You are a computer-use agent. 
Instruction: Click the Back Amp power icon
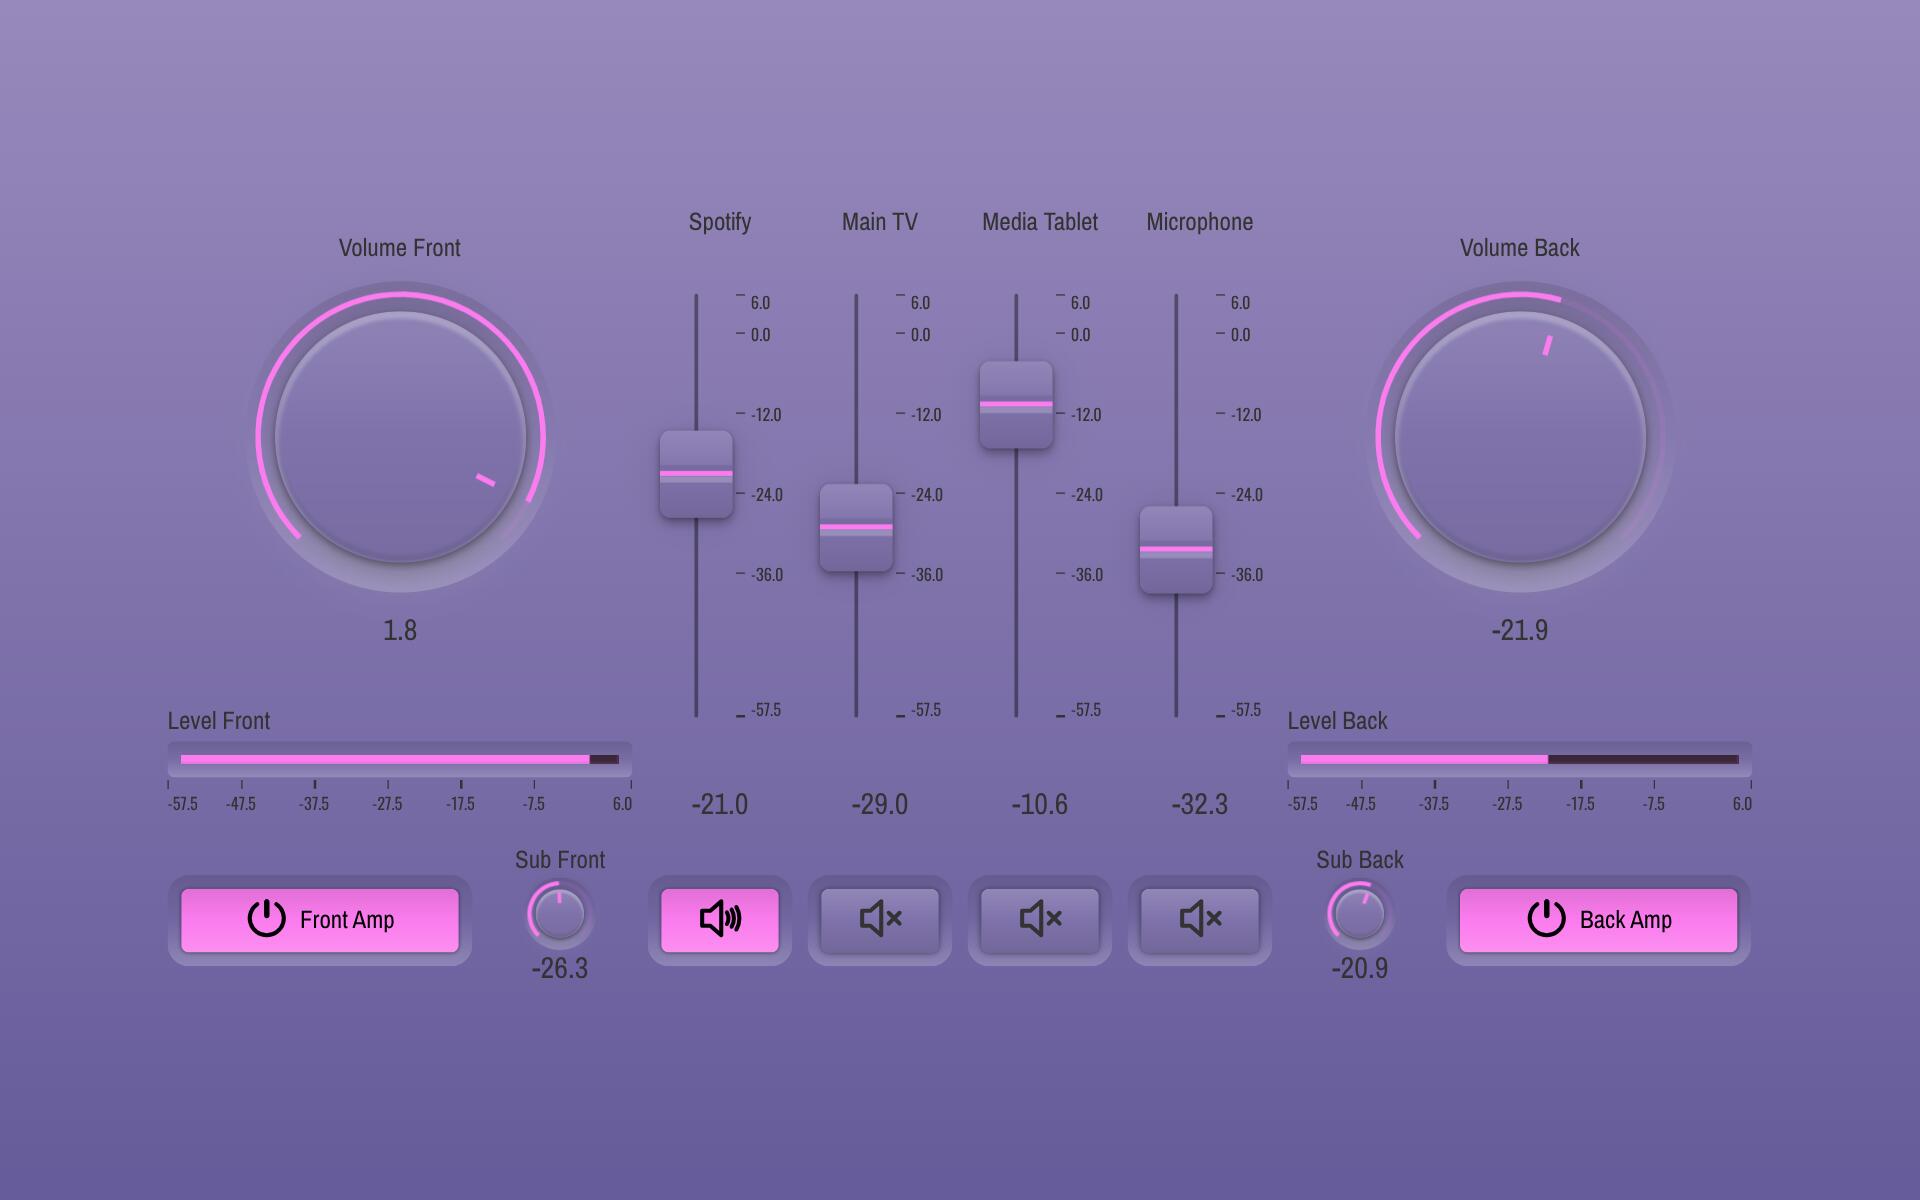tap(1546, 918)
